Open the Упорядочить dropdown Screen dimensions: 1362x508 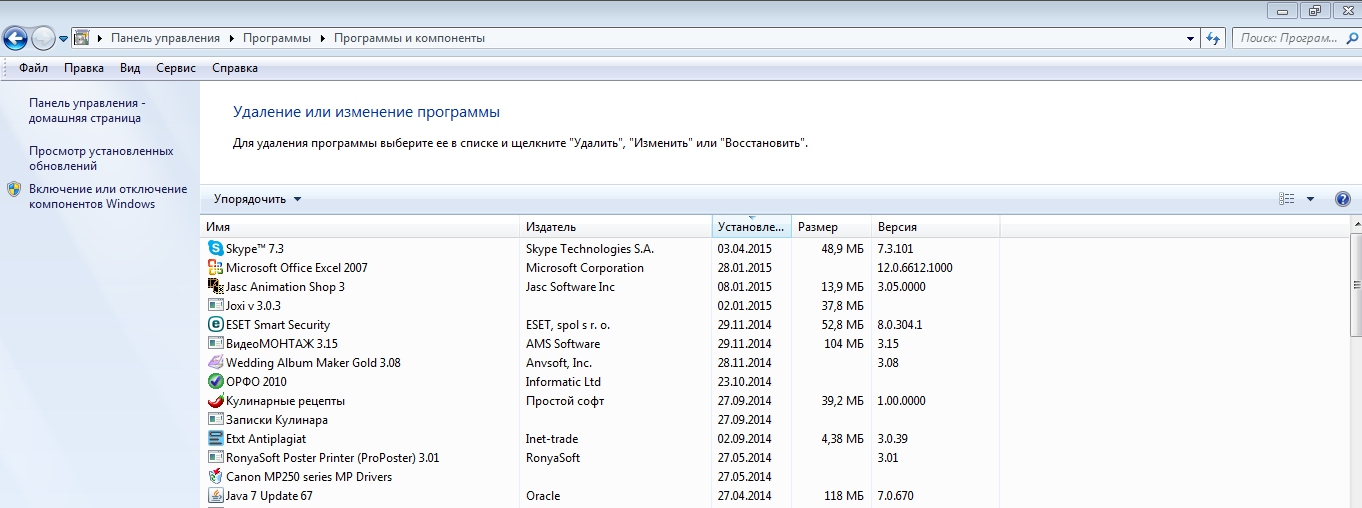[257, 199]
